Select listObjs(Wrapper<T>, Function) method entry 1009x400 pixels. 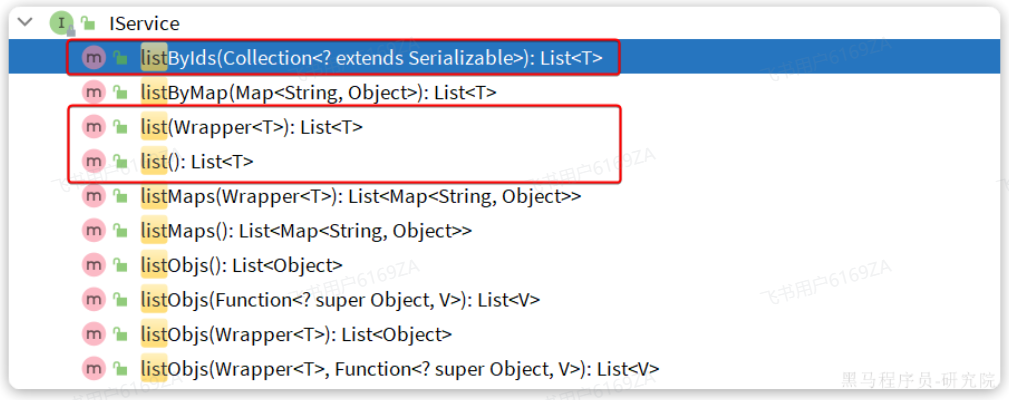(x=399, y=368)
